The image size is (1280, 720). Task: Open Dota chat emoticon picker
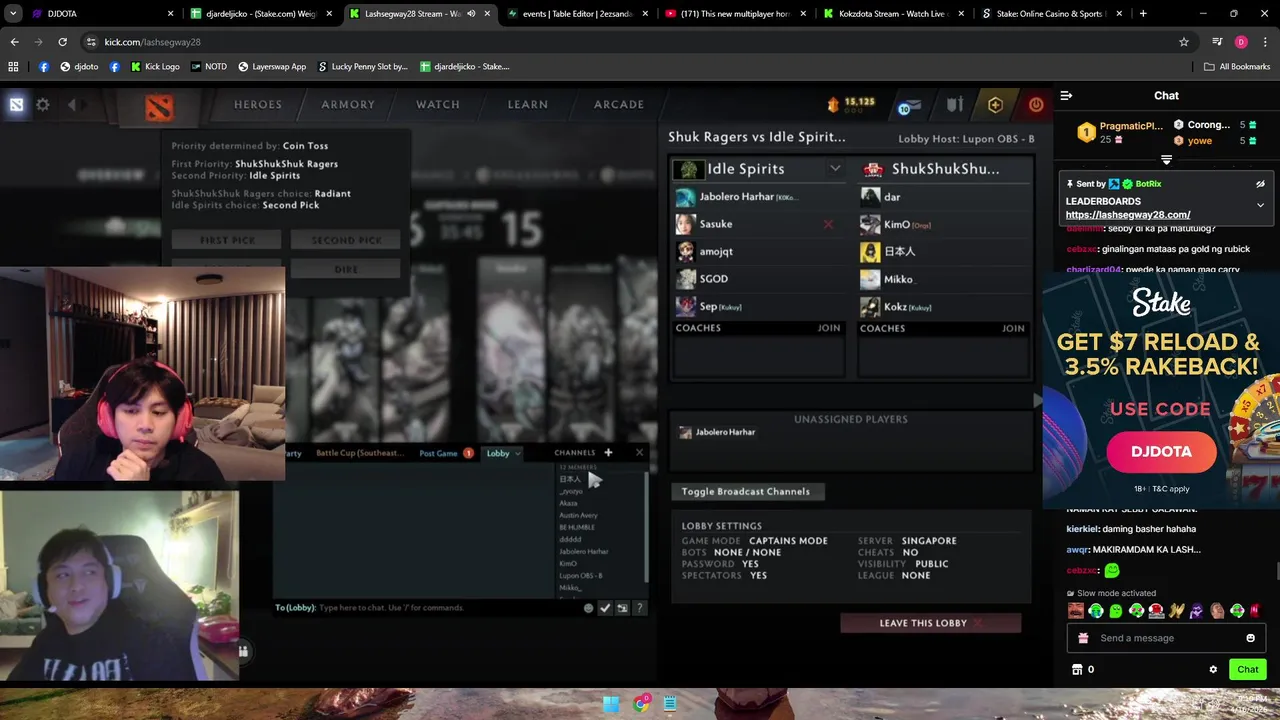tap(588, 608)
